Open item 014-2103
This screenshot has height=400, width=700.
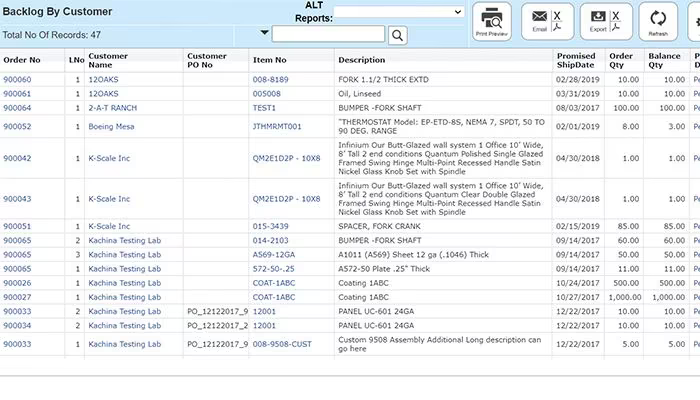tap(271, 240)
